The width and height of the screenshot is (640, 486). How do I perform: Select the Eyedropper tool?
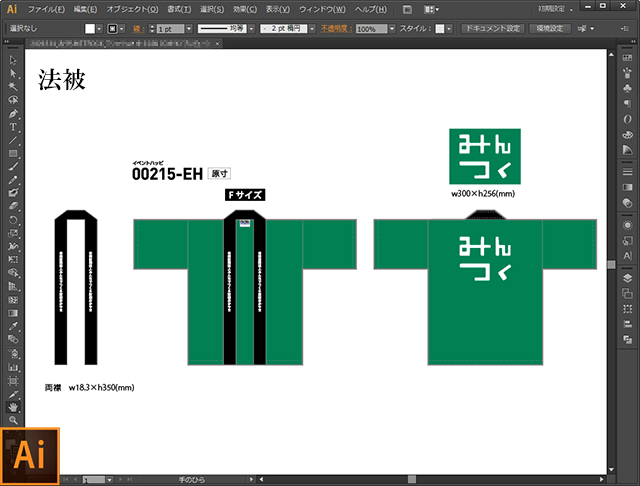(x=13, y=326)
